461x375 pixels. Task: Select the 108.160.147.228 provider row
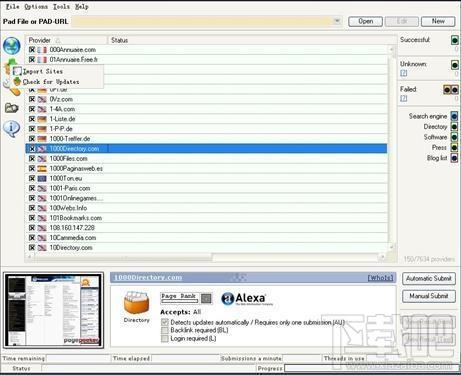pyautogui.click(x=206, y=228)
